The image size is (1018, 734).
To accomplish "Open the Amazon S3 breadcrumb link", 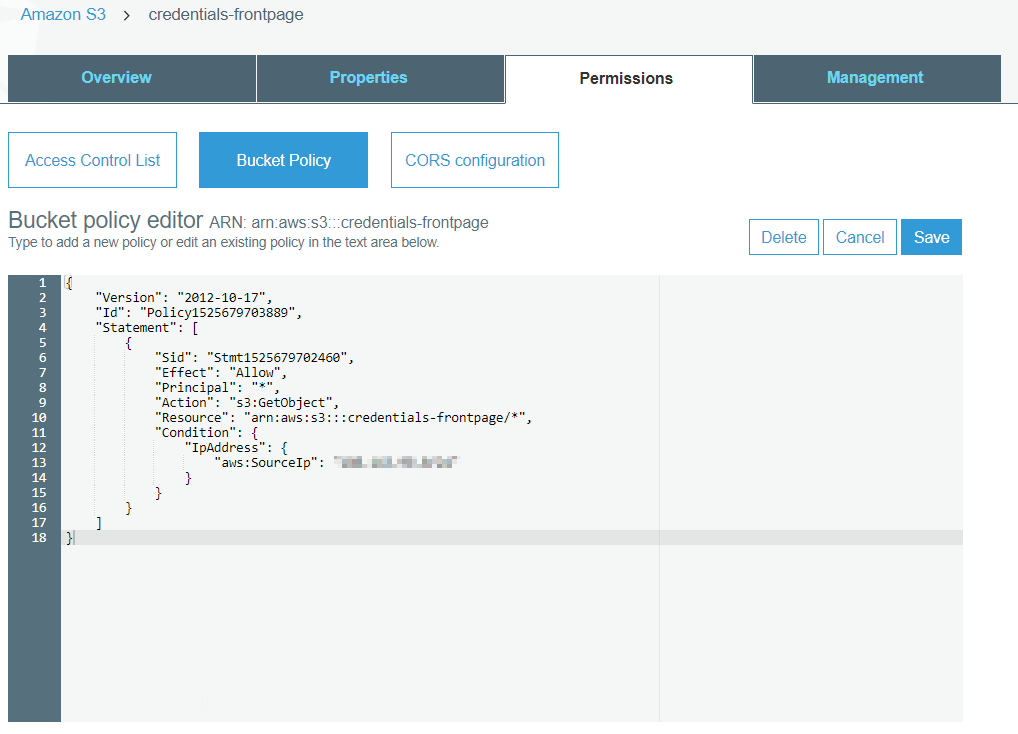I will point(63,15).
